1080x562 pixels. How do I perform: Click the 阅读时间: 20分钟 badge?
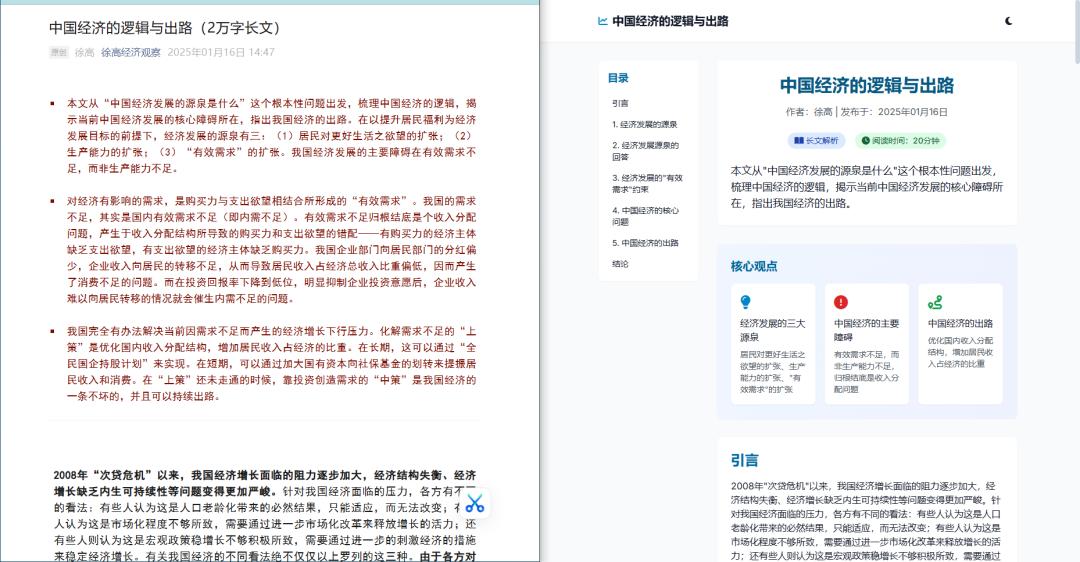[900, 140]
